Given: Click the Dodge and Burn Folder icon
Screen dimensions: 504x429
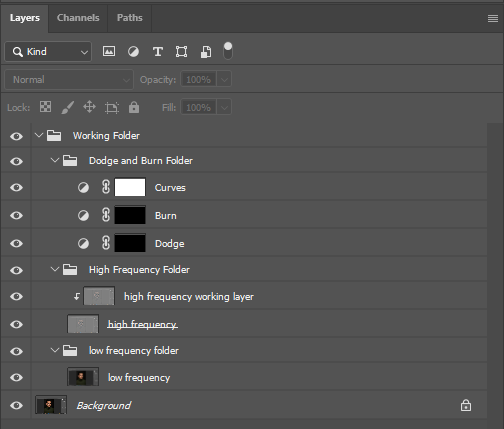Looking at the screenshot, I should tap(70, 160).
